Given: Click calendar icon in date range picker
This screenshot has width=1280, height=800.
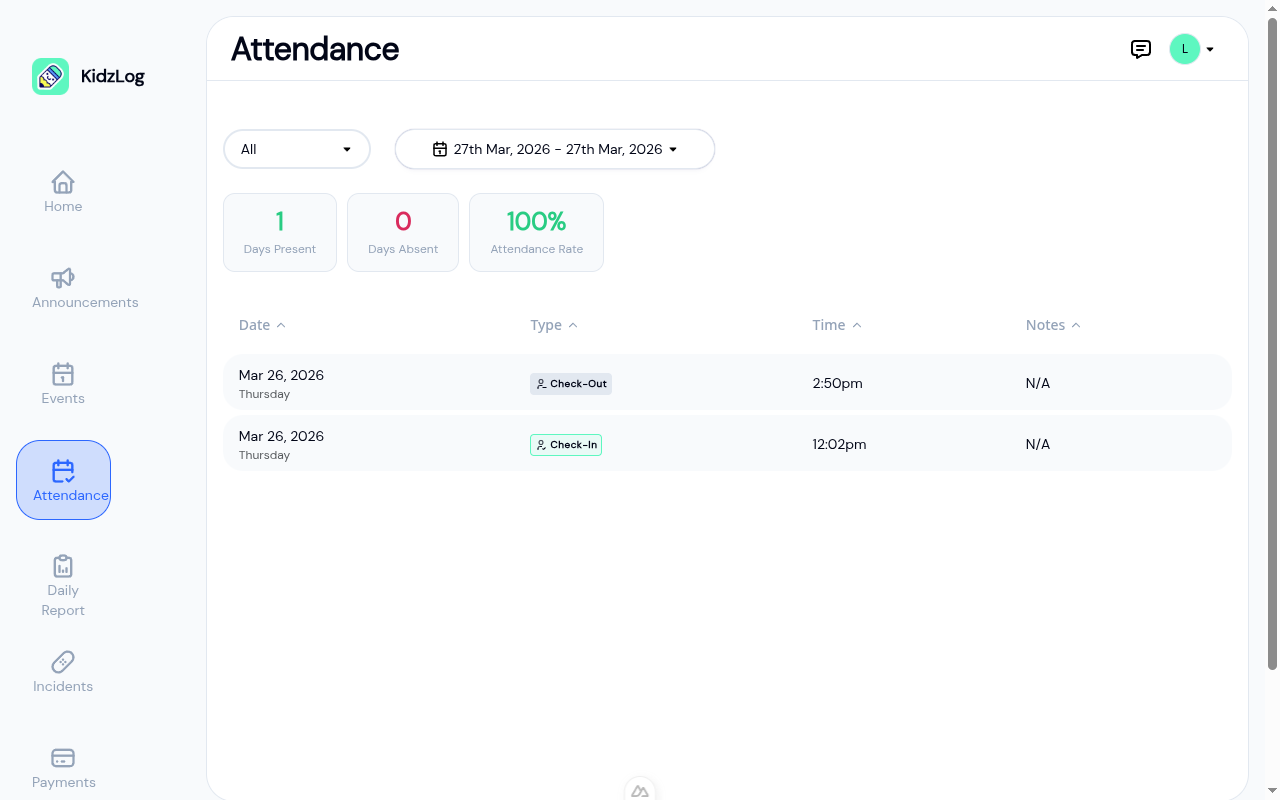Looking at the screenshot, I should 439,149.
